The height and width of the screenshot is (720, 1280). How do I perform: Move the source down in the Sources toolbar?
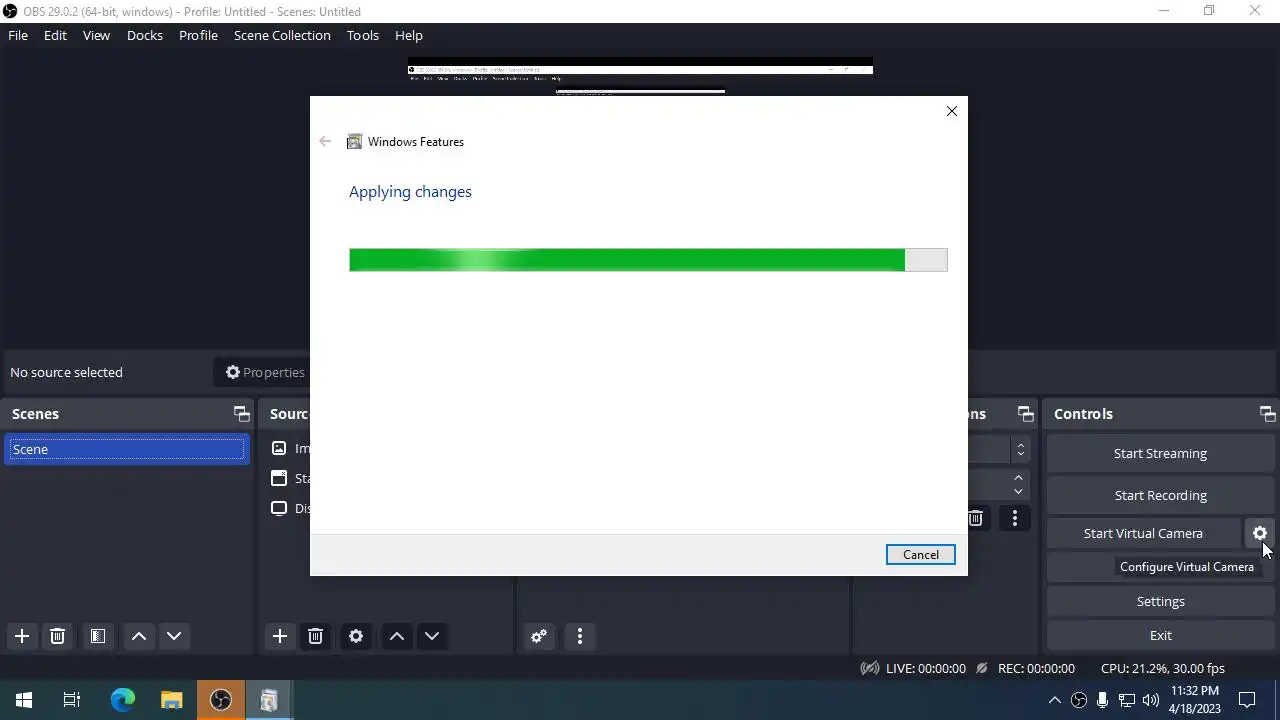[432, 636]
